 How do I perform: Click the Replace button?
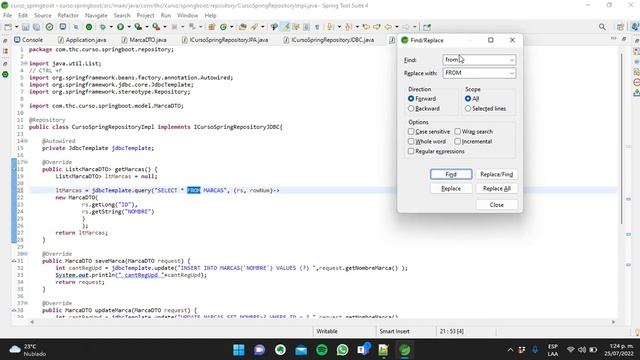coord(451,189)
